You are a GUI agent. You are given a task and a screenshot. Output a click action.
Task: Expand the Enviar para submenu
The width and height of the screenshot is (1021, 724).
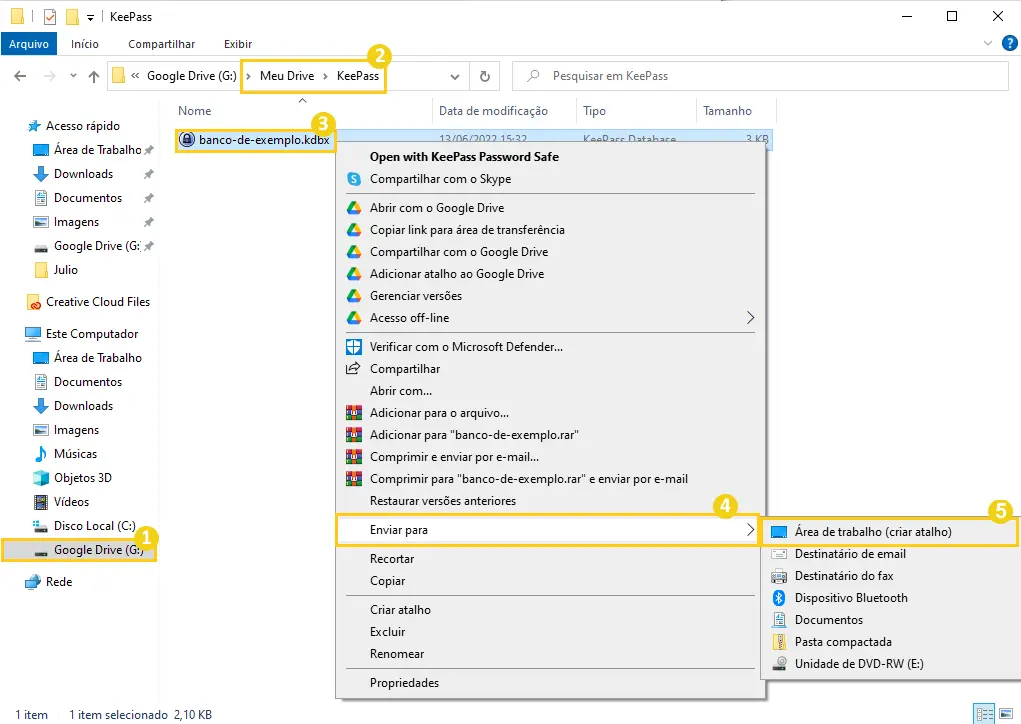[x=547, y=530]
